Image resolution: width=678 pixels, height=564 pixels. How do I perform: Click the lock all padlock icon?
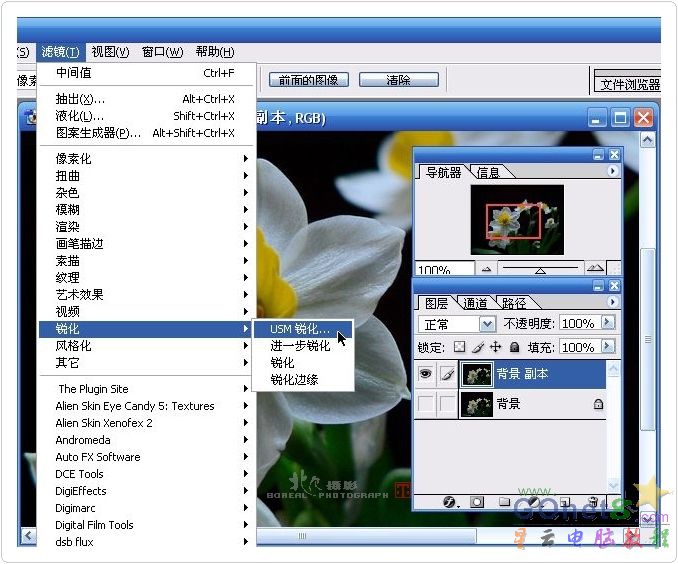click(x=514, y=347)
